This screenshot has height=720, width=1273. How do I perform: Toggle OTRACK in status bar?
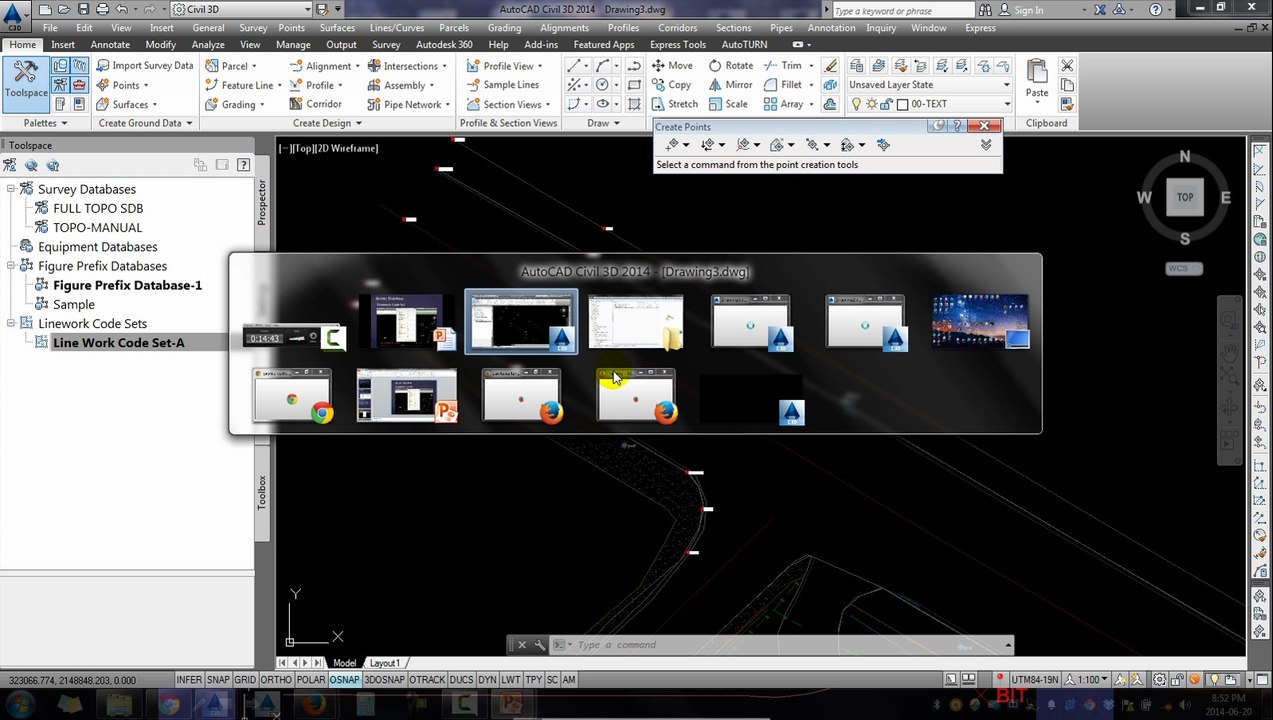pyautogui.click(x=427, y=680)
